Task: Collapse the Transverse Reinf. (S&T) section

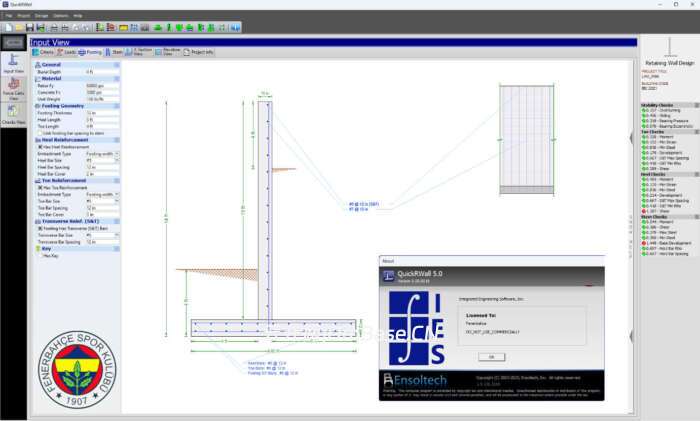Action: tap(117, 221)
